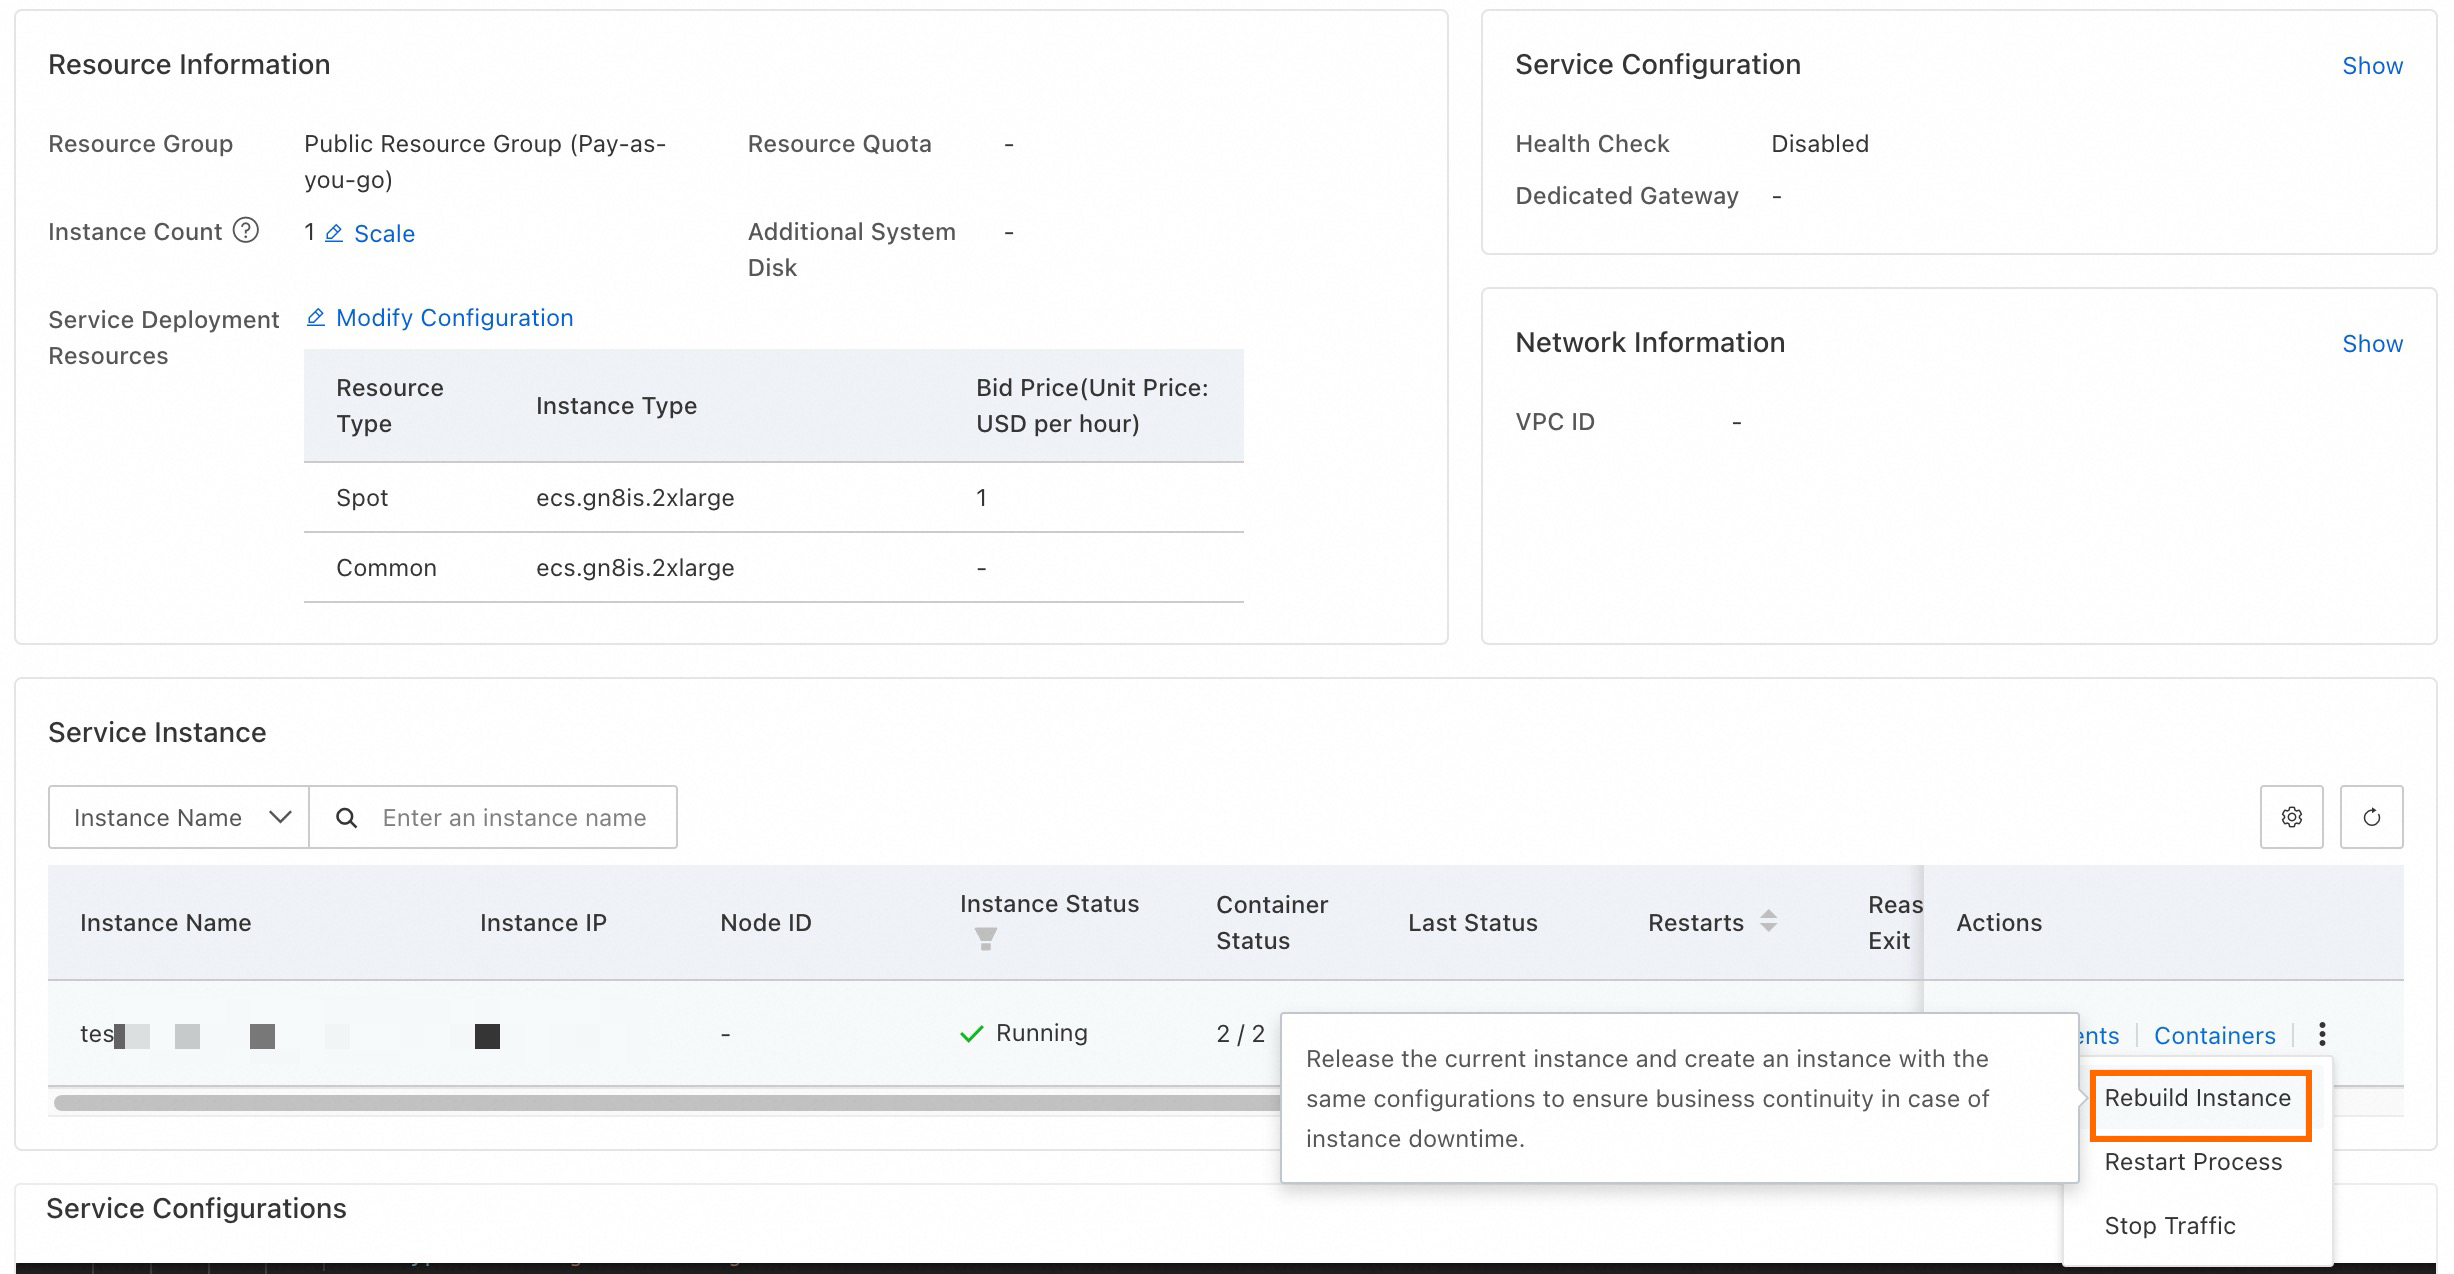Focus the instance name search field
Image resolution: width=2454 pixels, height=1274 pixels.
tap(514, 818)
